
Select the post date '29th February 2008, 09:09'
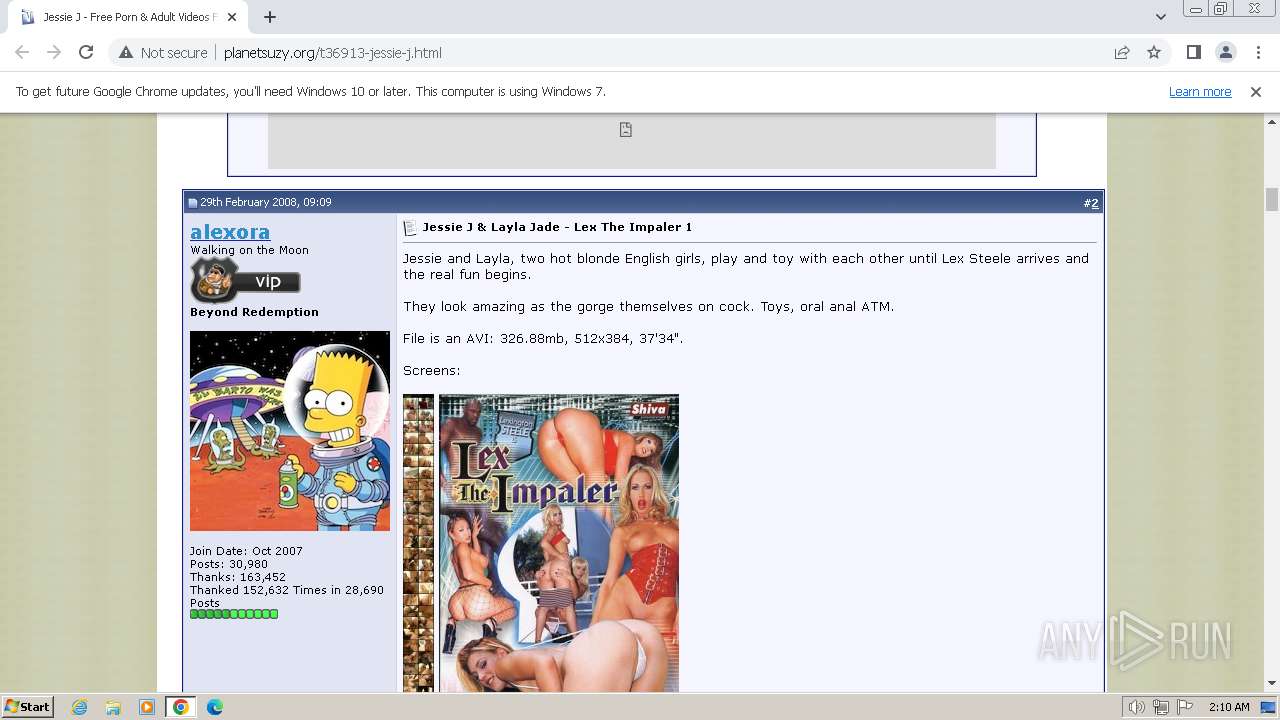266,202
